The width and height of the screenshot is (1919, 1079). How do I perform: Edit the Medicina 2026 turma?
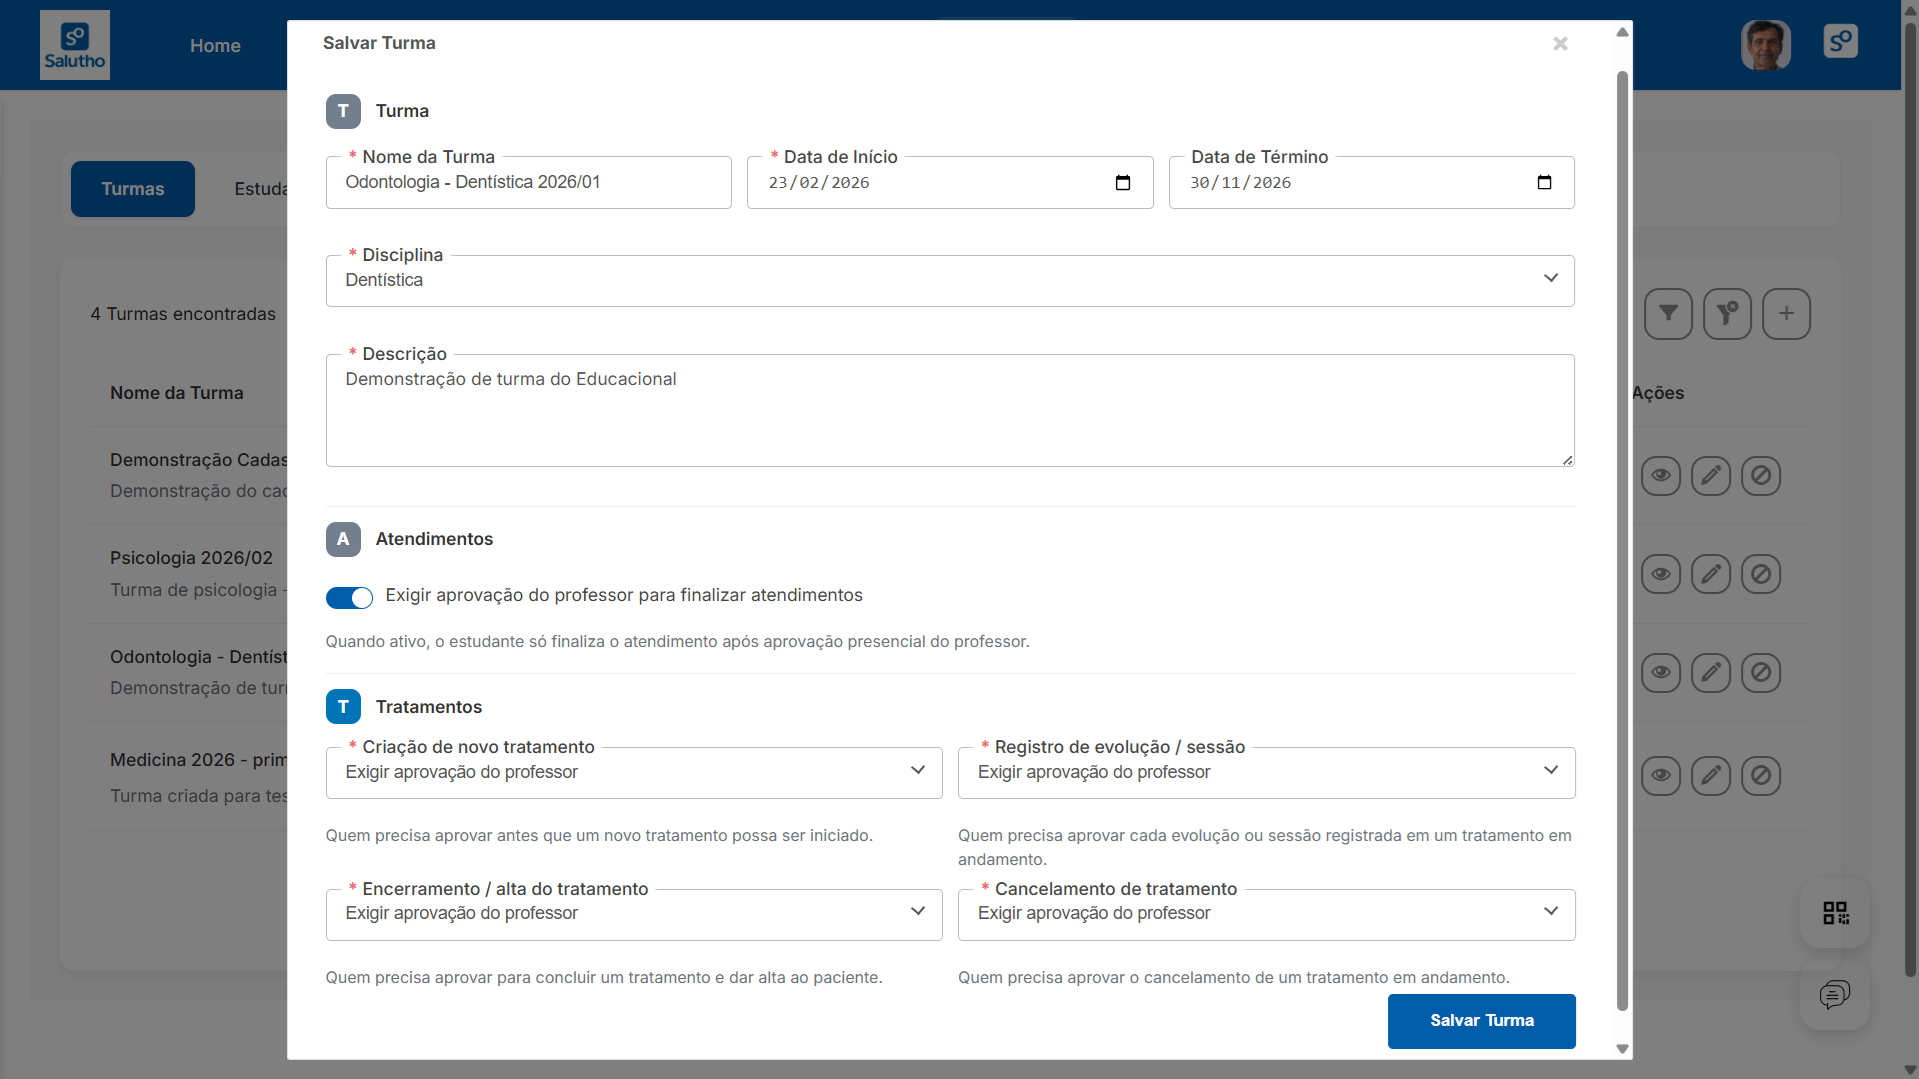pyautogui.click(x=1711, y=776)
